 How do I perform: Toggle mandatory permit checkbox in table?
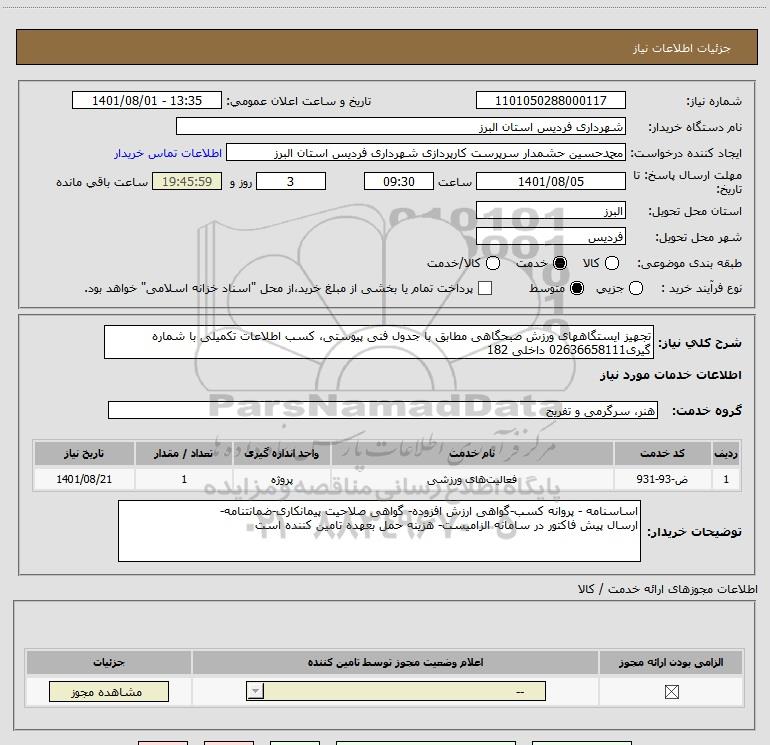671,692
